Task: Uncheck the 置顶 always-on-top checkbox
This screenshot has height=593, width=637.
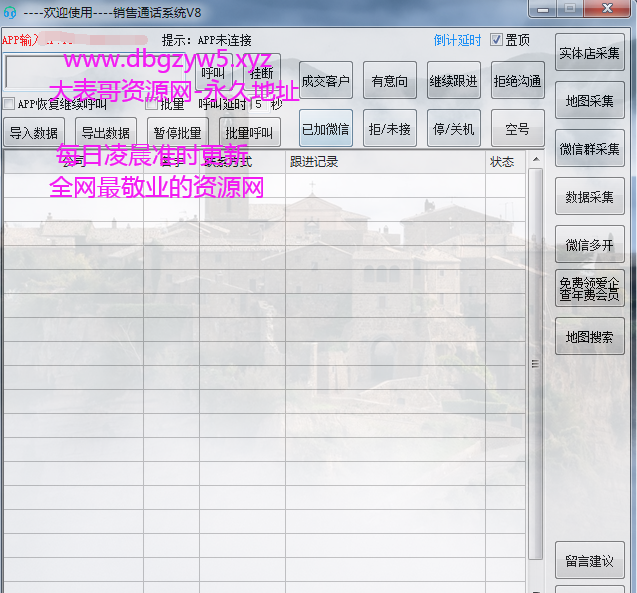Action: coord(497,40)
